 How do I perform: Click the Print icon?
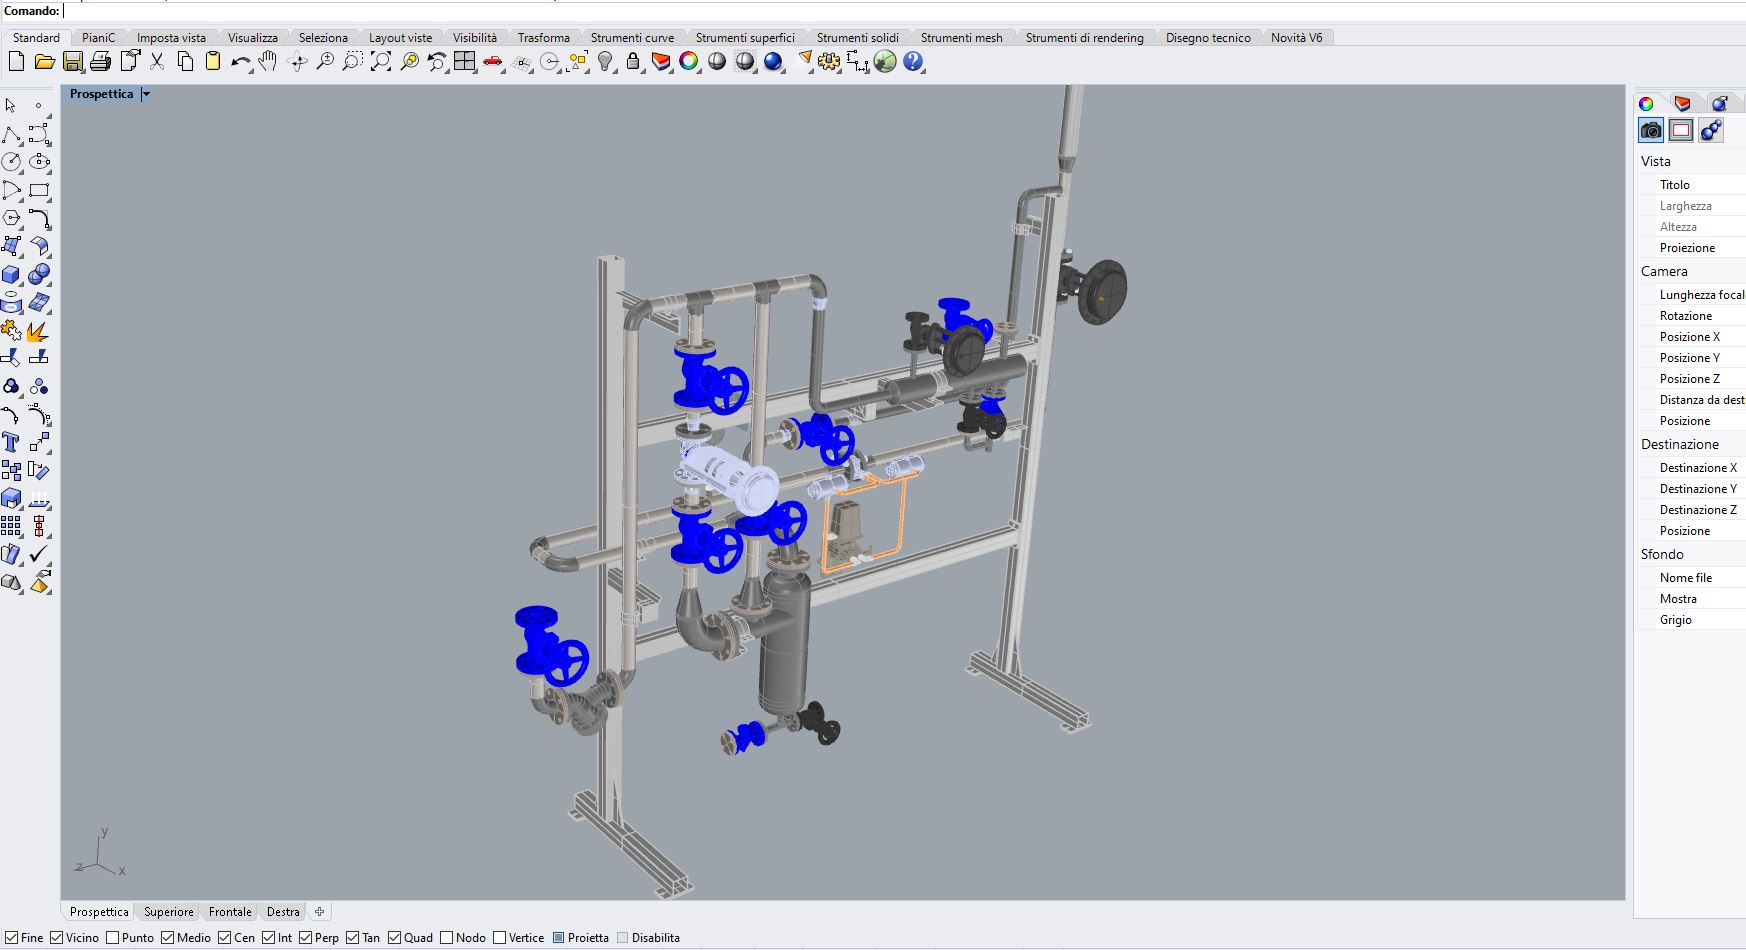(100, 62)
